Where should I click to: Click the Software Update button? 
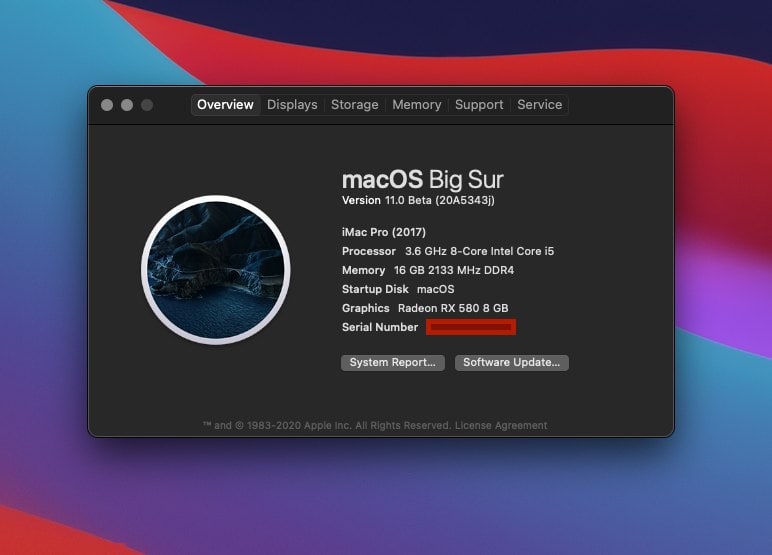[x=512, y=363]
